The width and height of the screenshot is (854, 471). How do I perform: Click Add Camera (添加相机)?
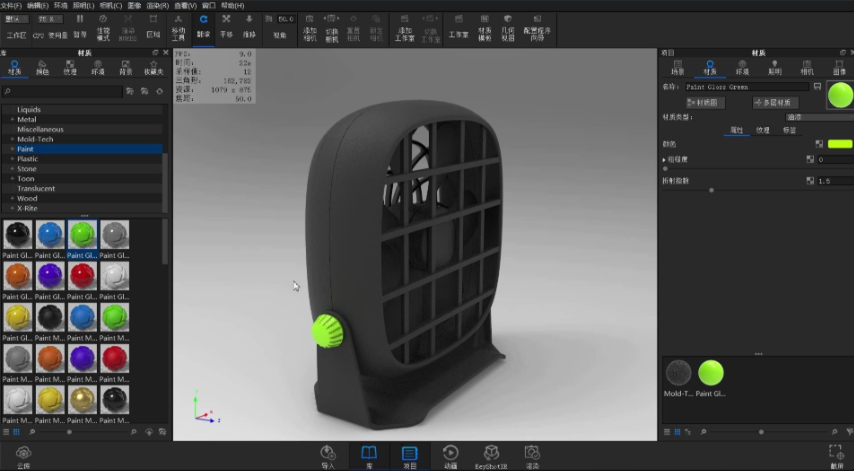click(x=309, y=28)
